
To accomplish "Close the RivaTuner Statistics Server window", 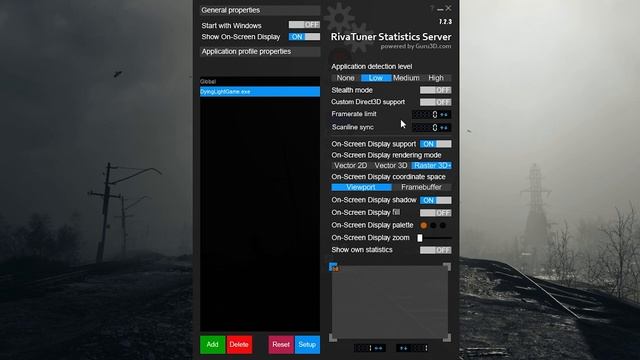I will [x=449, y=8].
